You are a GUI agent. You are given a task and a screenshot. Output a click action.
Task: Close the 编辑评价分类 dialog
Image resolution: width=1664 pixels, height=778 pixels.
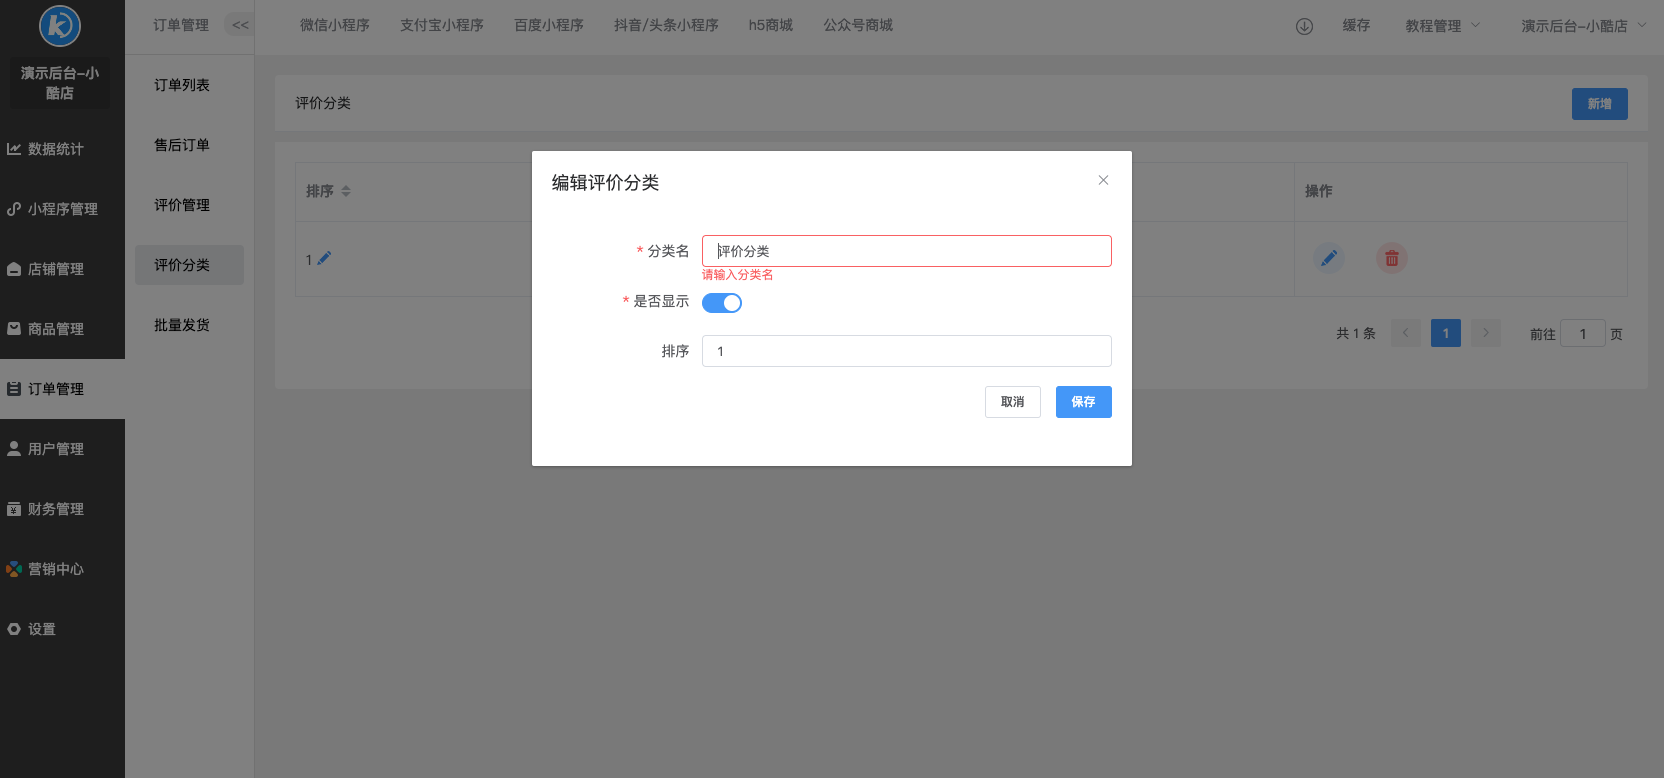click(x=1103, y=180)
